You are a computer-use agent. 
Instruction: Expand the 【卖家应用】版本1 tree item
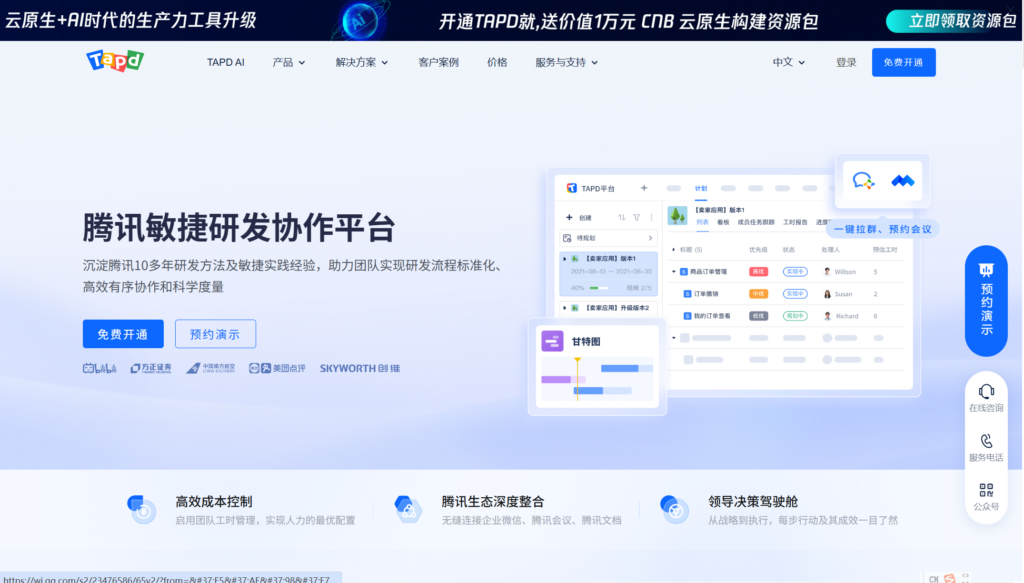[x=565, y=259]
